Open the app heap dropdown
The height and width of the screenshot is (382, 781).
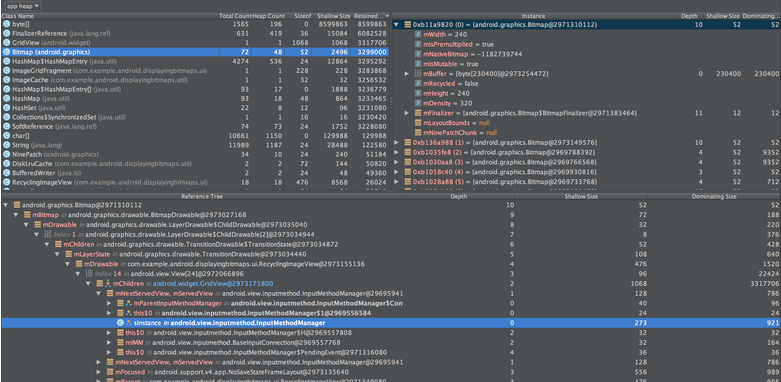tap(23, 5)
